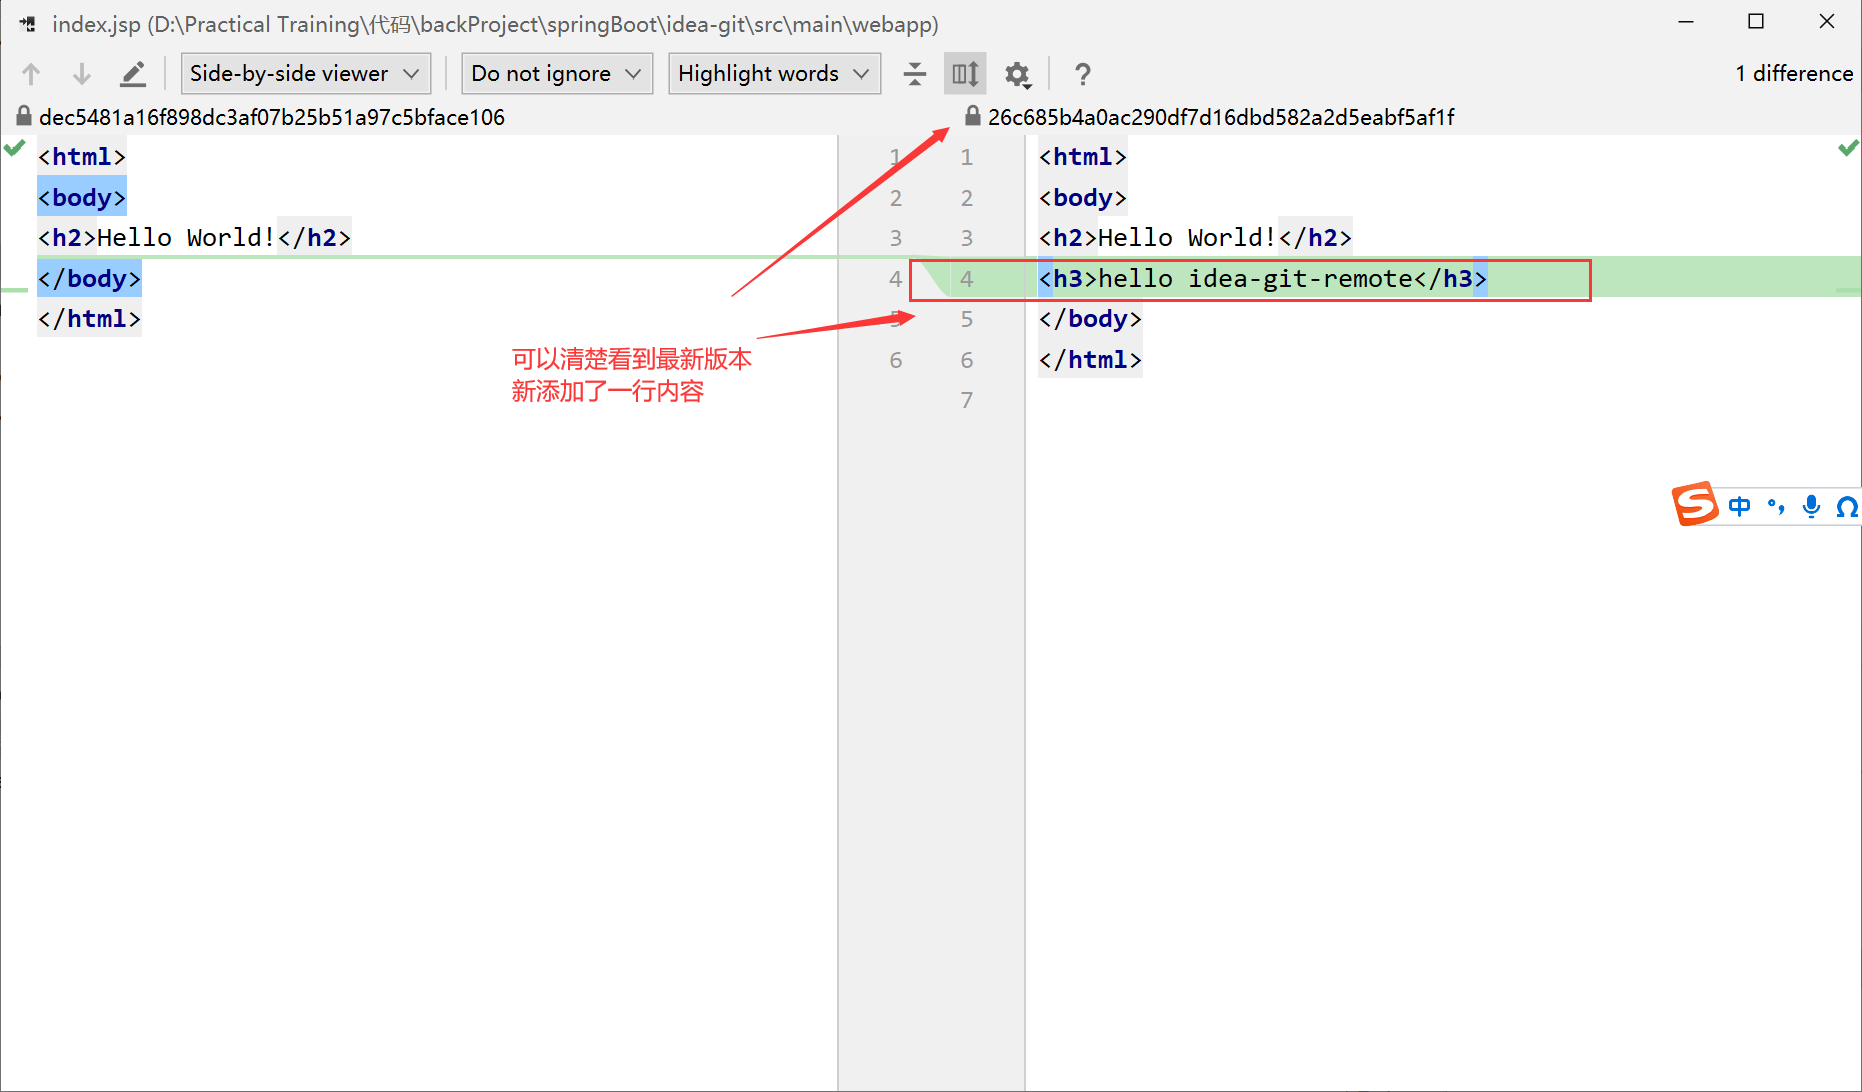Image resolution: width=1862 pixels, height=1092 pixels.
Task: Click the Sogou input method S logo
Action: click(1695, 504)
